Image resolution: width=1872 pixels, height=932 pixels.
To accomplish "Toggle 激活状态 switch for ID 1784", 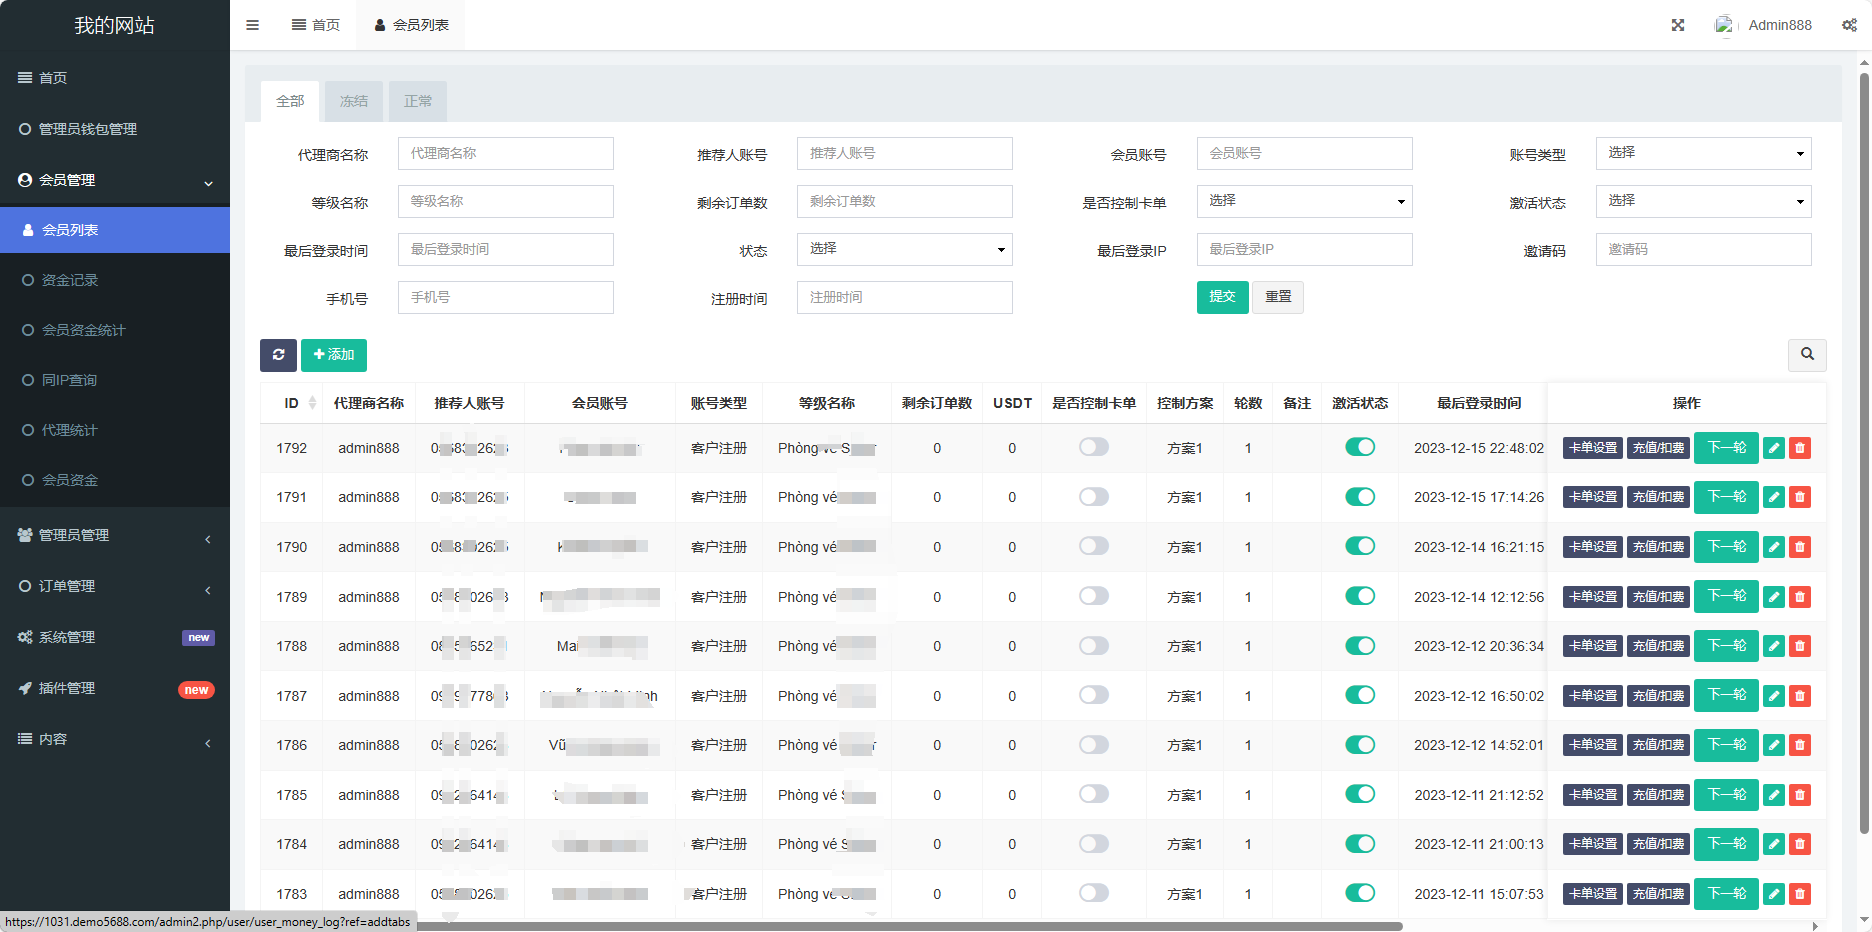I will pyautogui.click(x=1360, y=844).
